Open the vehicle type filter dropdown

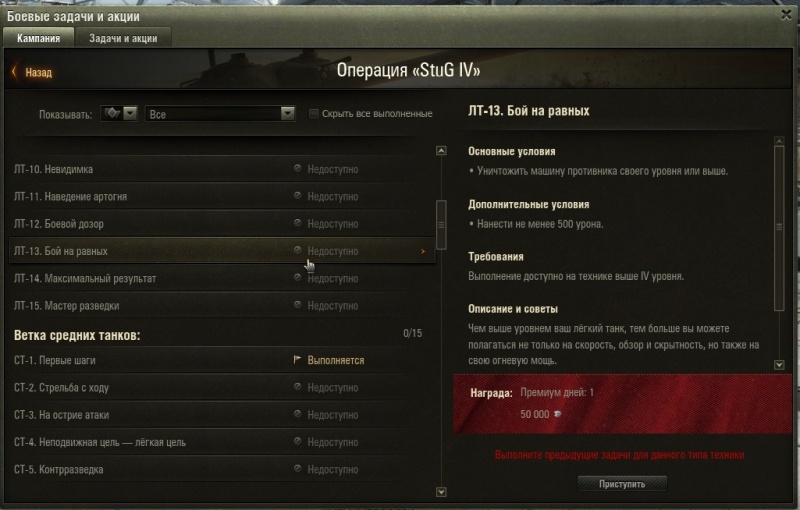click(119, 113)
